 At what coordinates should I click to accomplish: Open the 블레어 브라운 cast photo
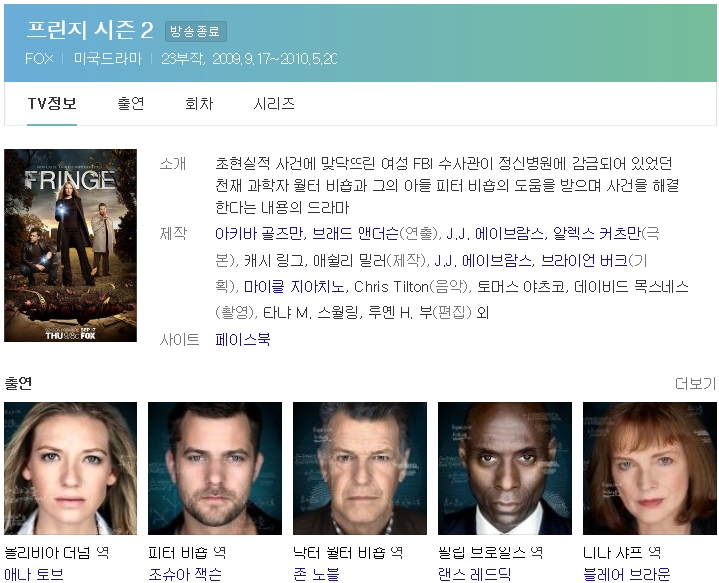point(649,468)
